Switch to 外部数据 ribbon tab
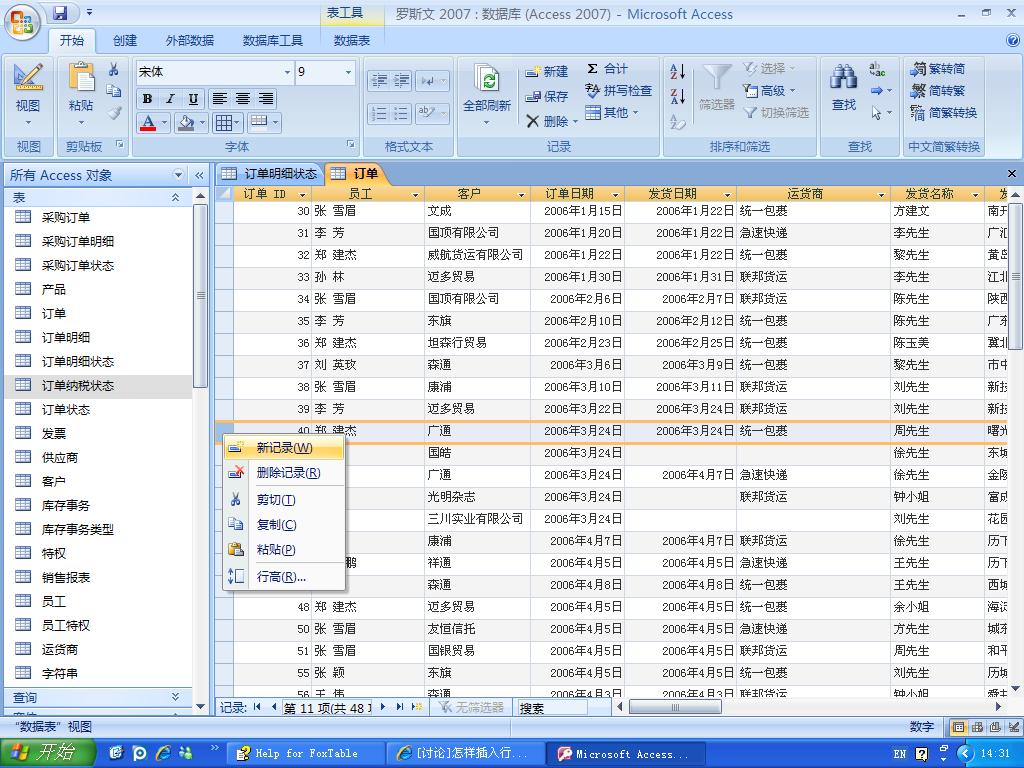The width and height of the screenshot is (1024, 768). coord(189,40)
